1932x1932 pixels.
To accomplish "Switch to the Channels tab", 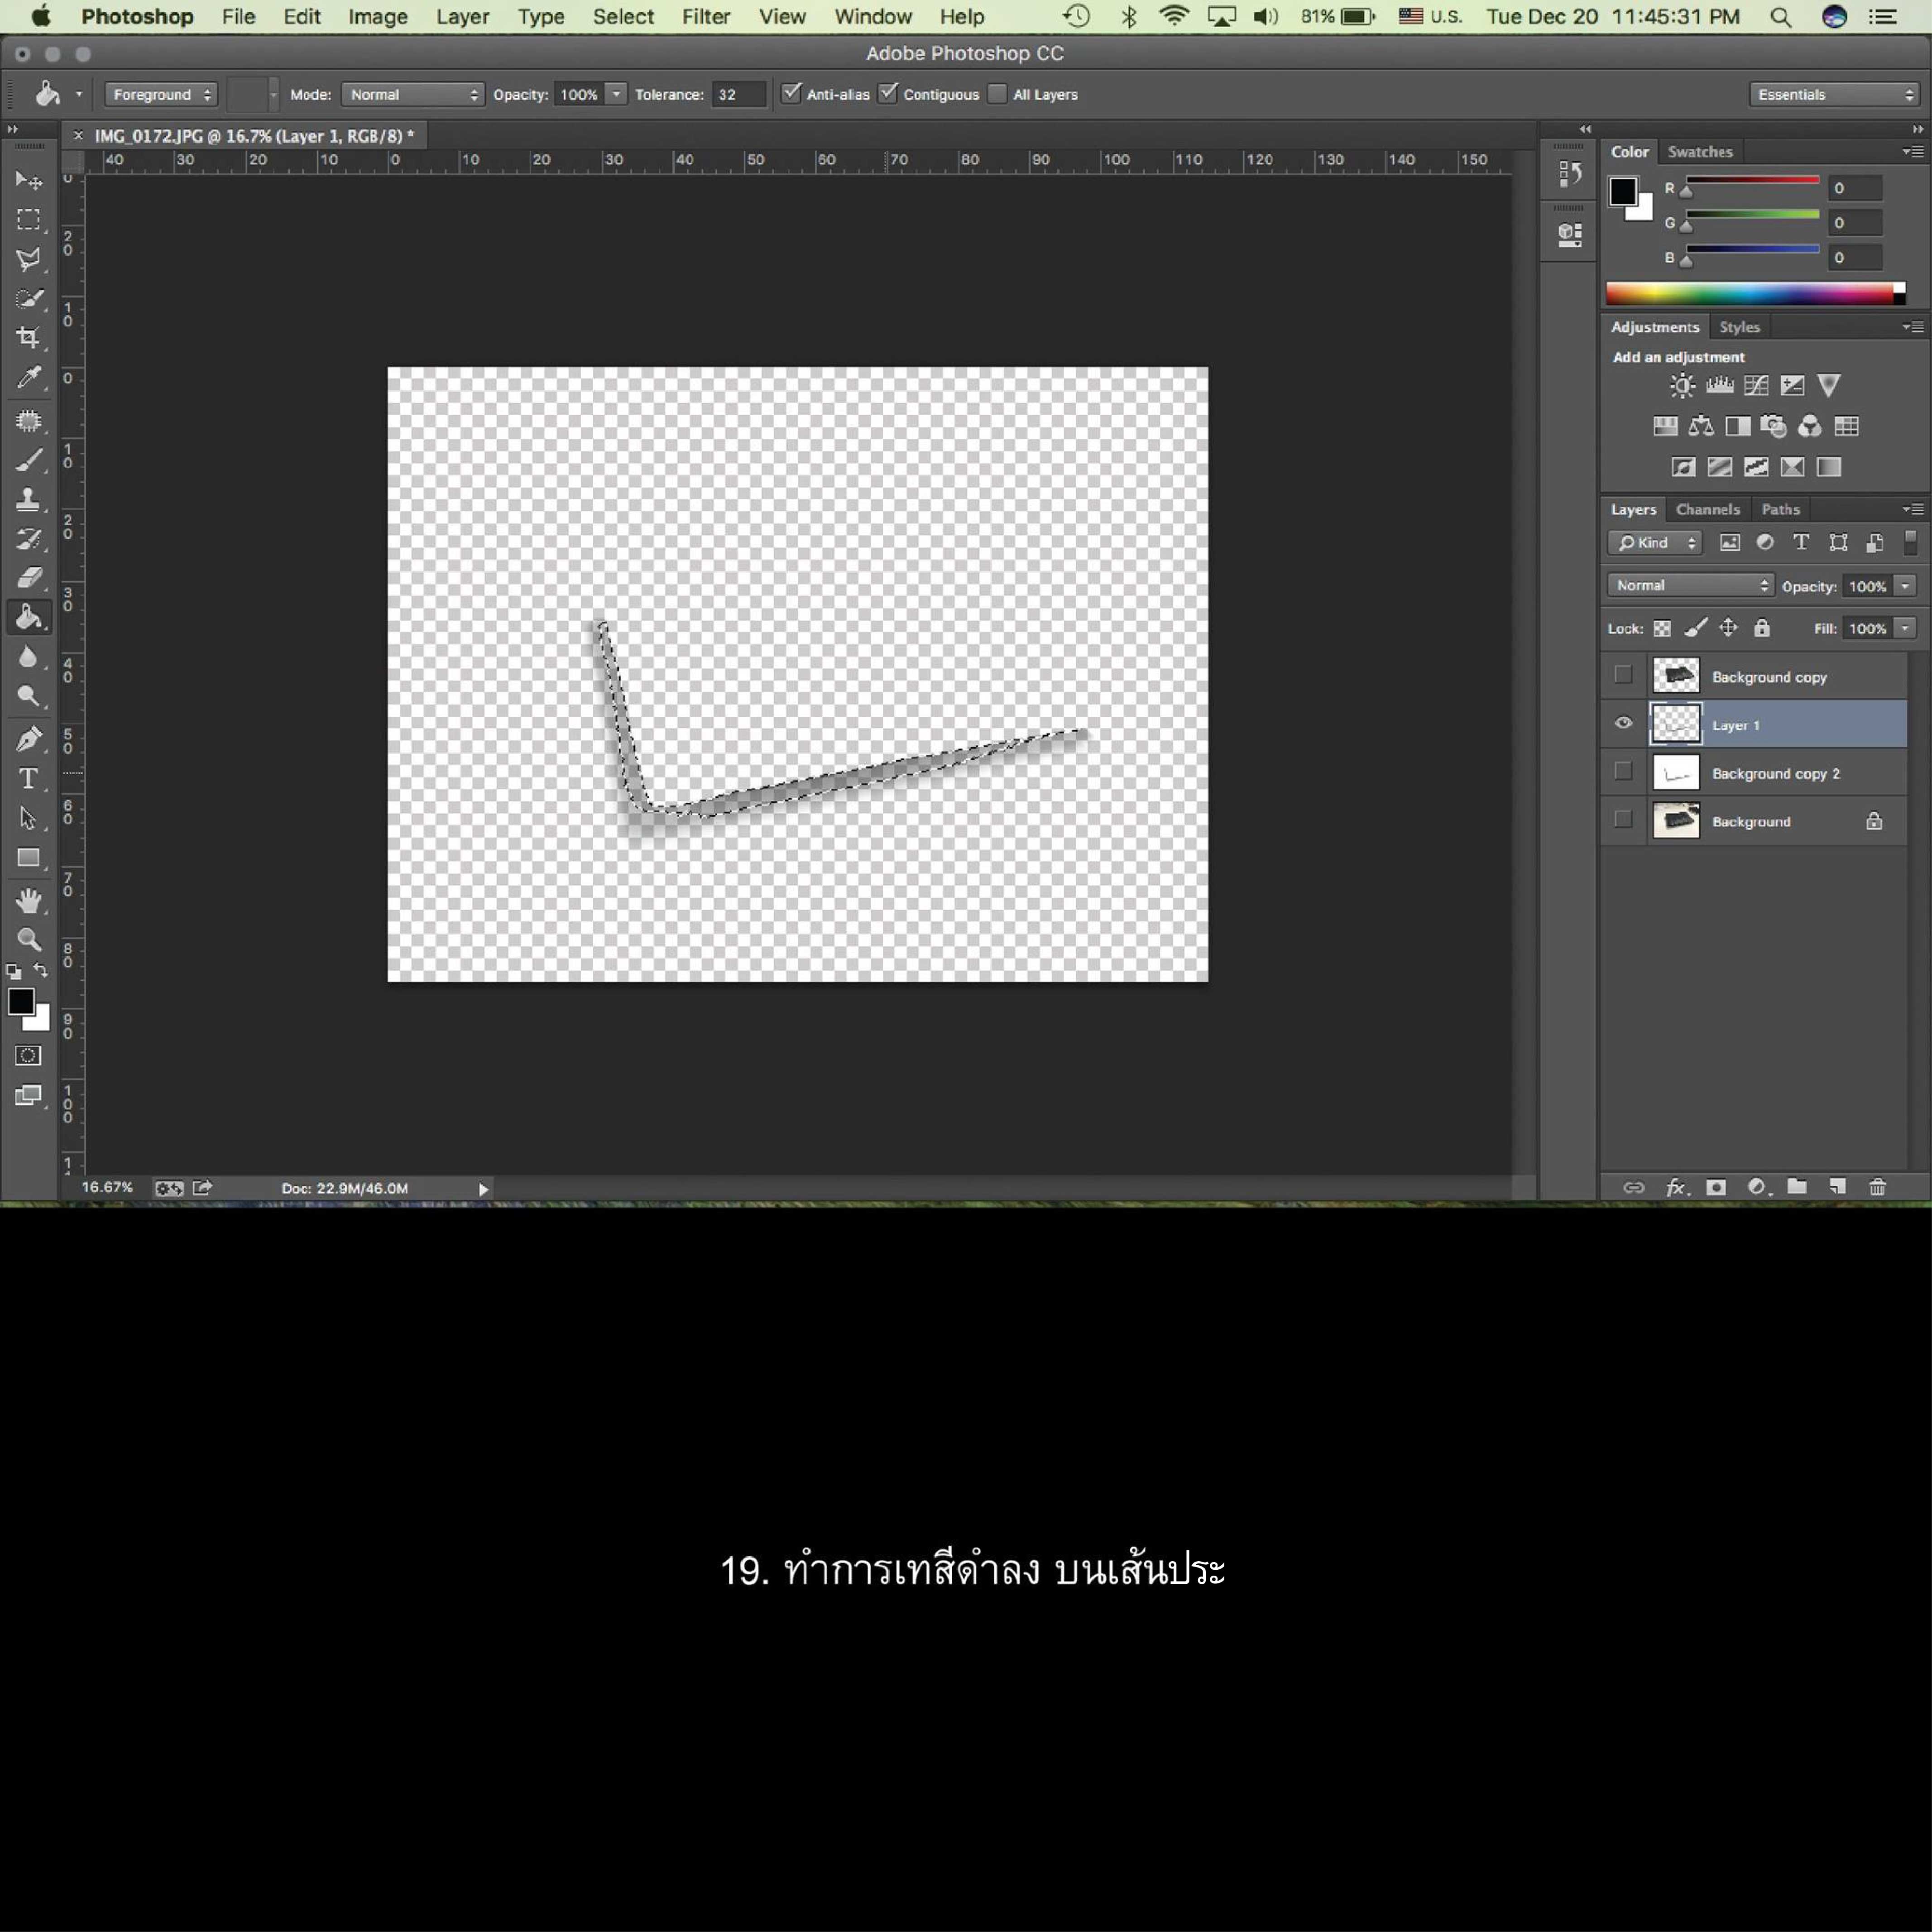I will coord(1708,509).
